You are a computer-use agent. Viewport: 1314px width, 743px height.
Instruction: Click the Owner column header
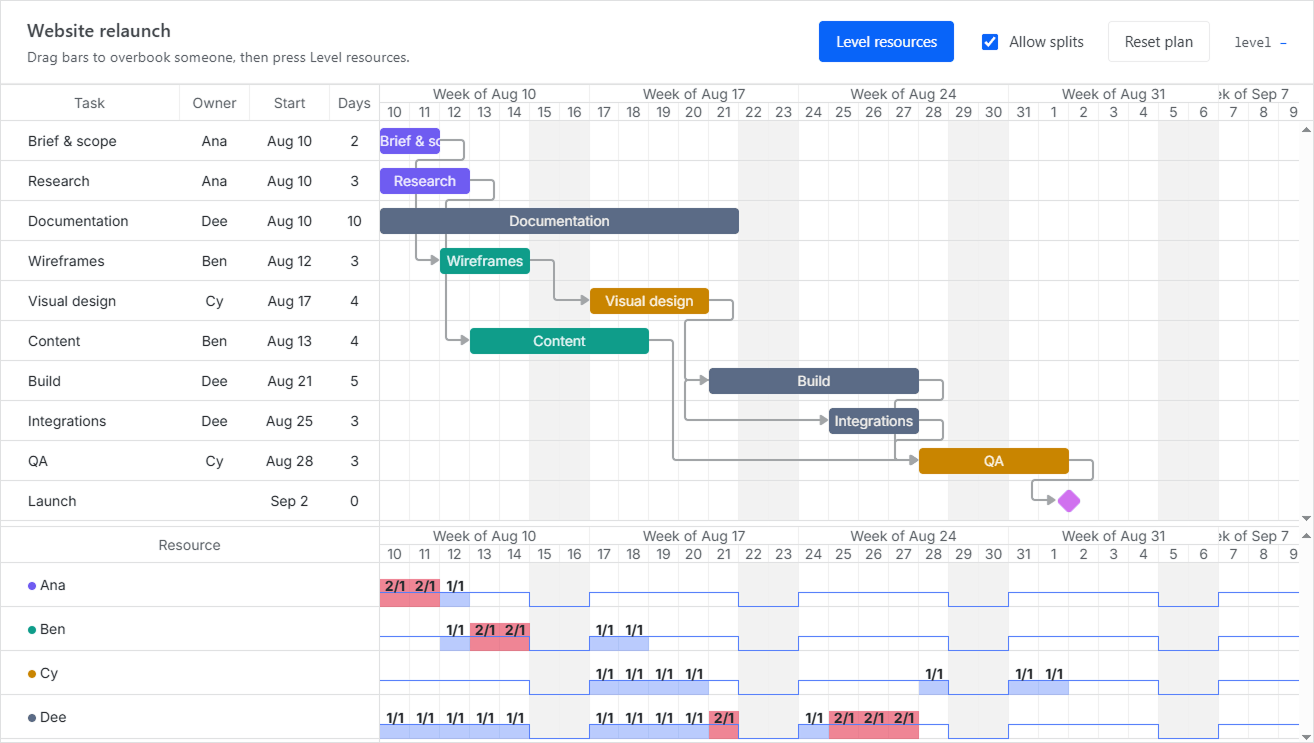(214, 103)
